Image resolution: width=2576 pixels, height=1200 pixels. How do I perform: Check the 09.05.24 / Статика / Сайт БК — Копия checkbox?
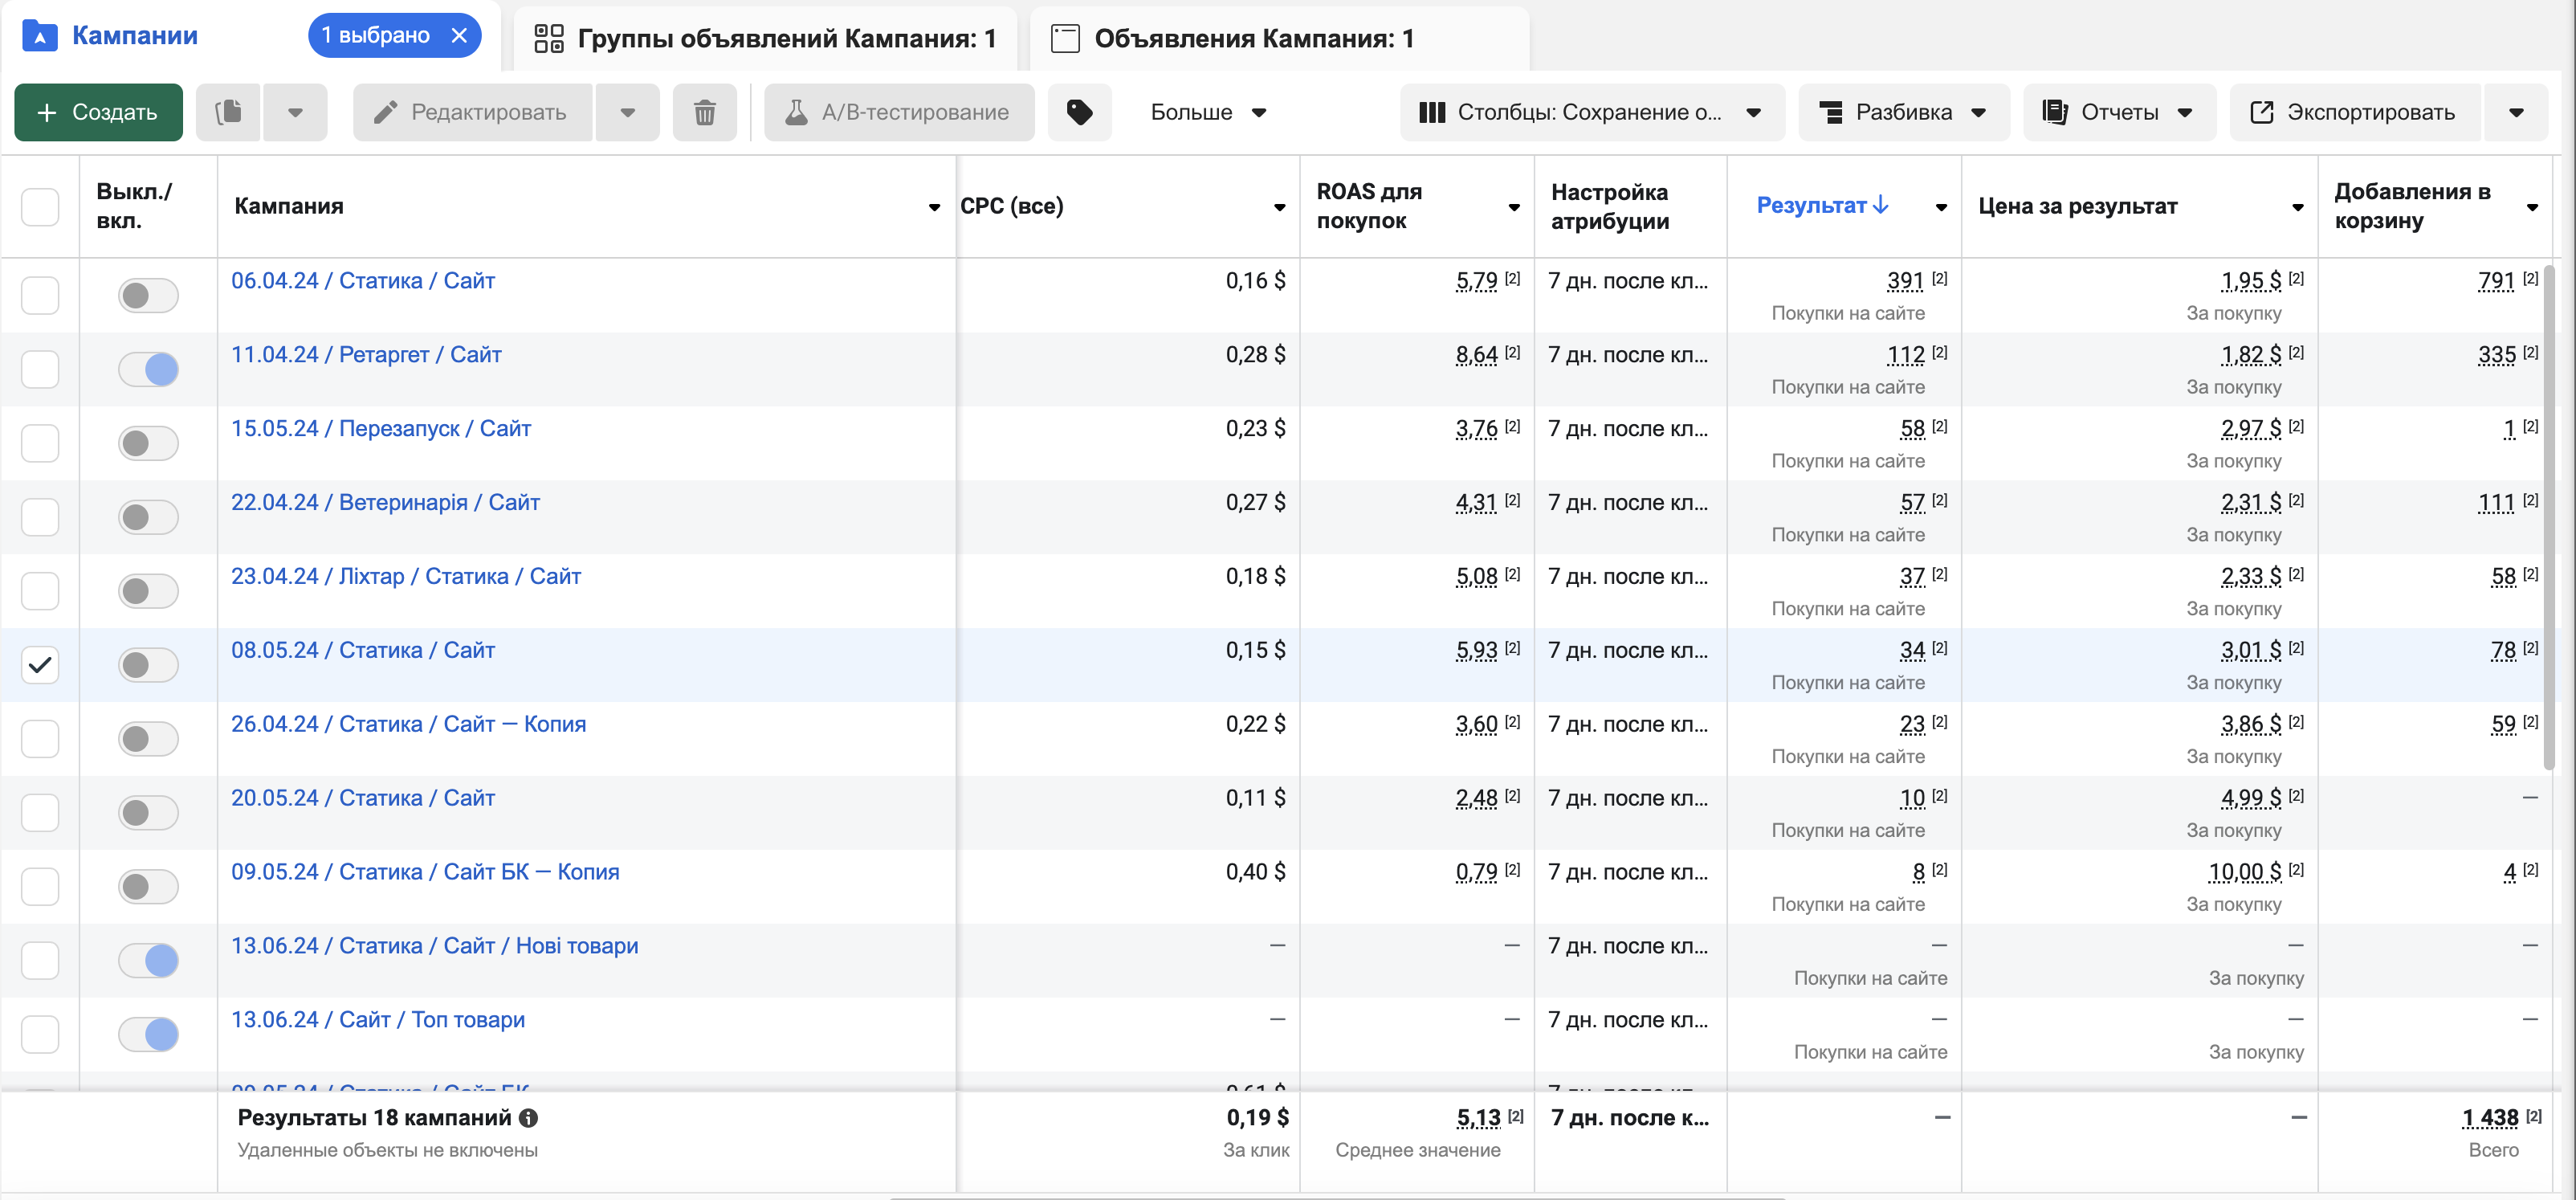click(x=40, y=886)
